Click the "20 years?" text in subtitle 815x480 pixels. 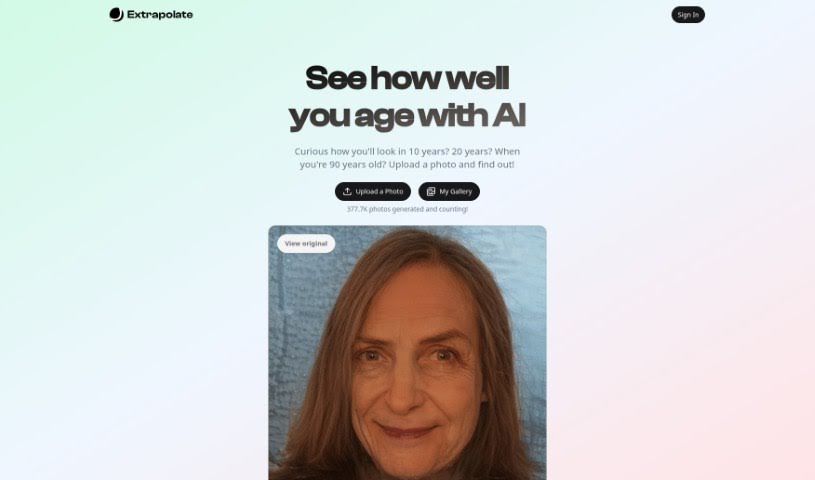tap(471, 151)
